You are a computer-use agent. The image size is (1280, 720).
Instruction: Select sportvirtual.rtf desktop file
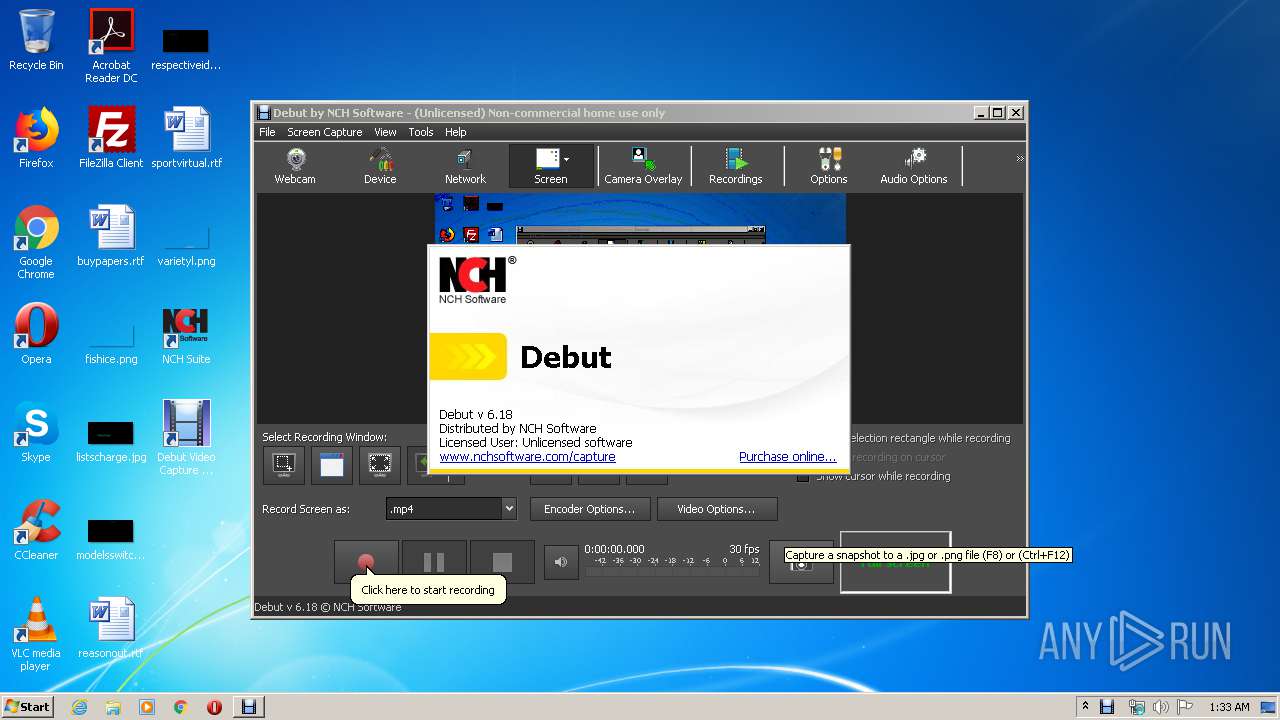pyautogui.click(x=187, y=138)
